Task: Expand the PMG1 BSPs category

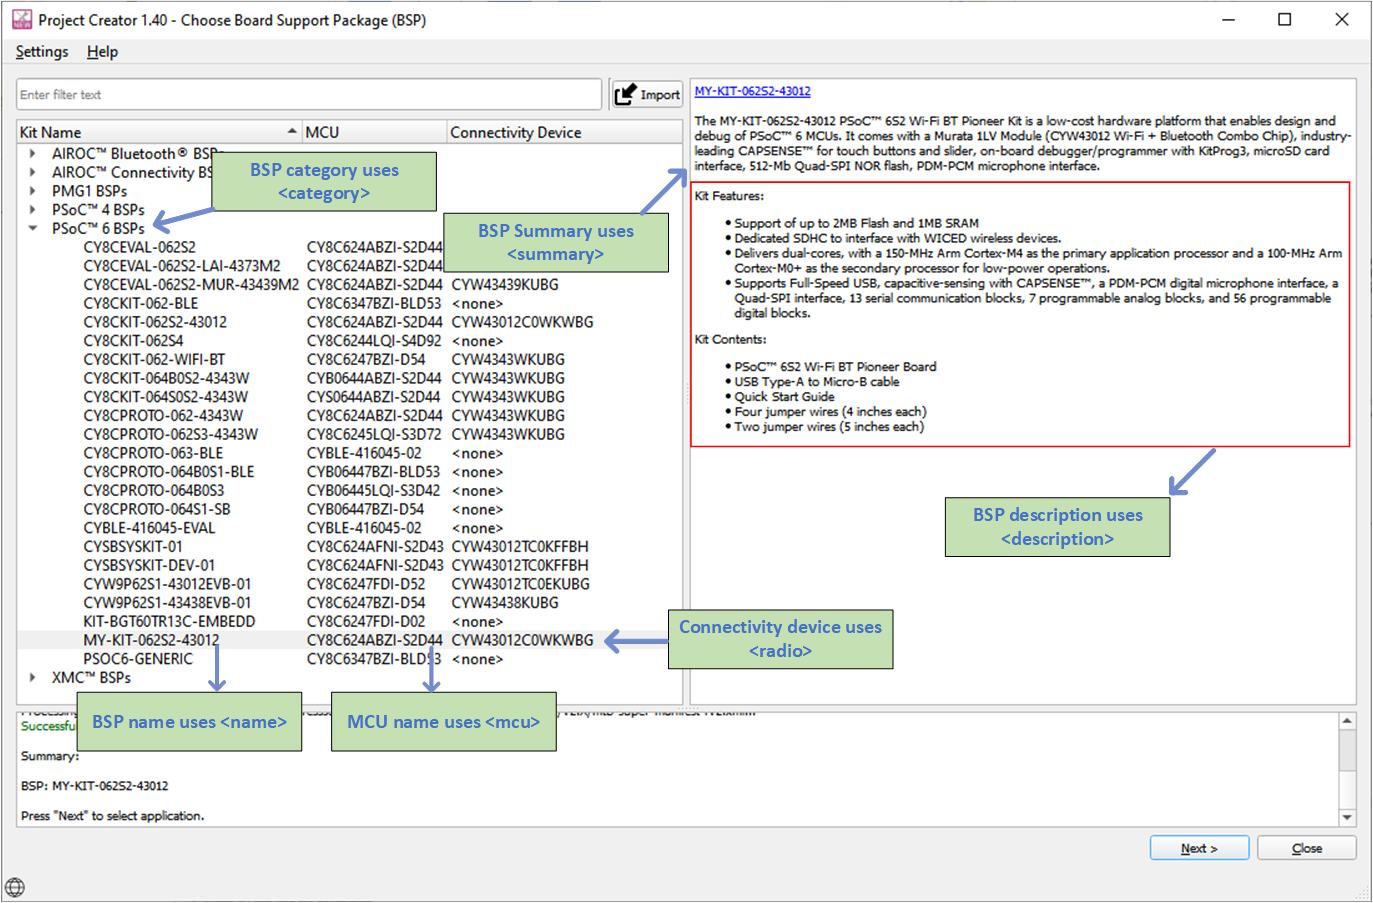Action: tap(33, 190)
